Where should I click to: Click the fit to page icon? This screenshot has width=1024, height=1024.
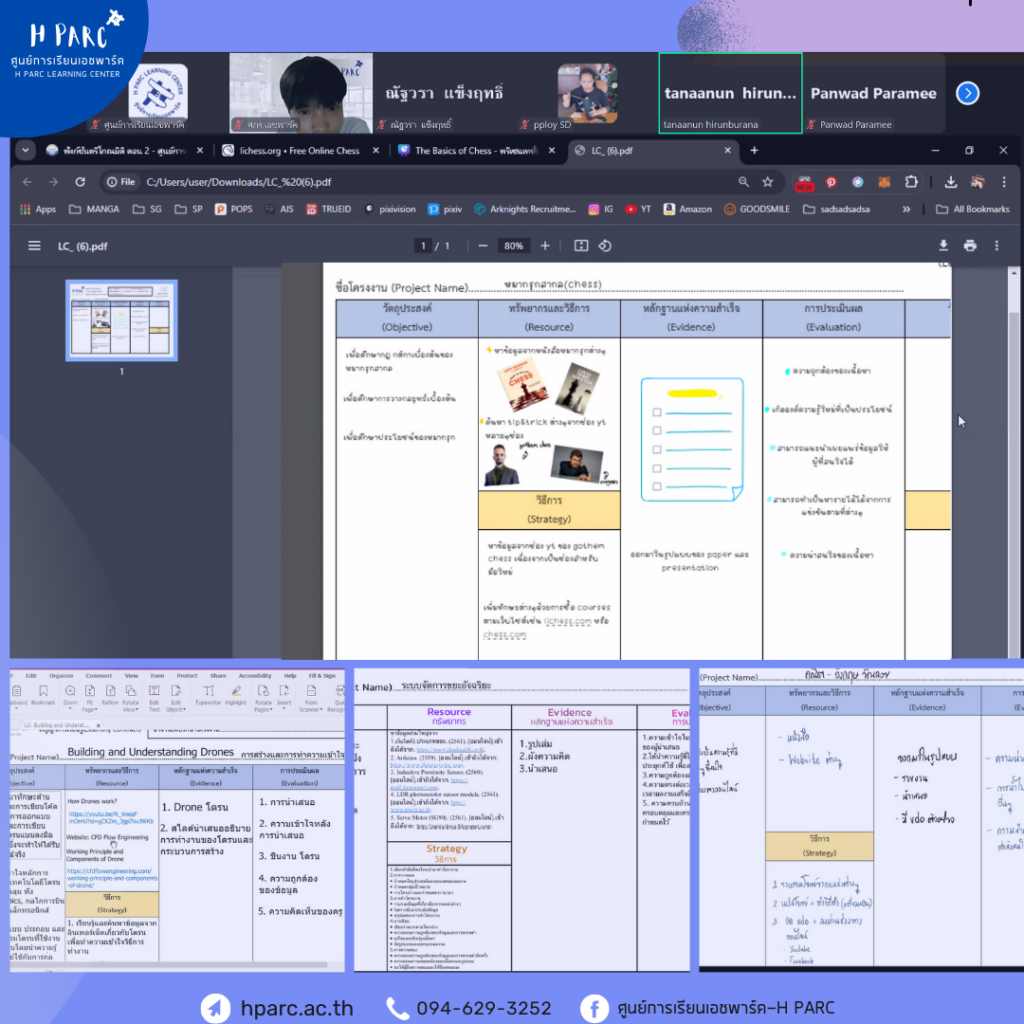[581, 246]
